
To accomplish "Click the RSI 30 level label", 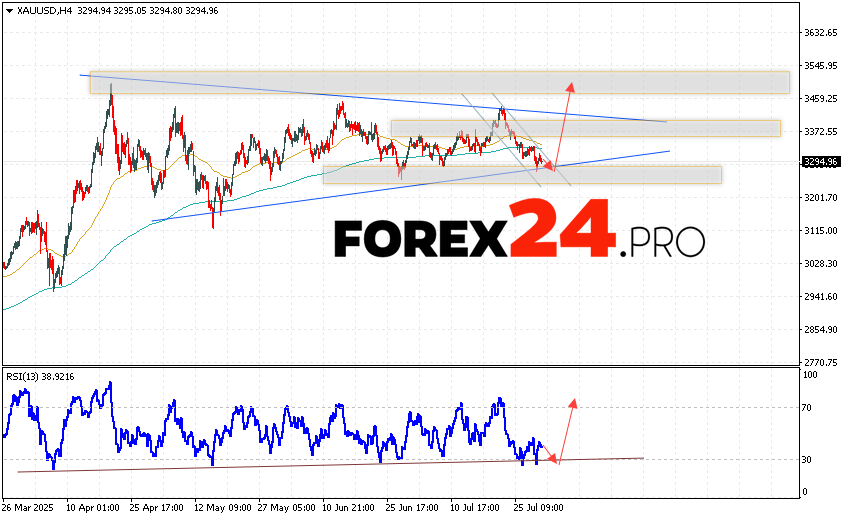I will (808, 460).
